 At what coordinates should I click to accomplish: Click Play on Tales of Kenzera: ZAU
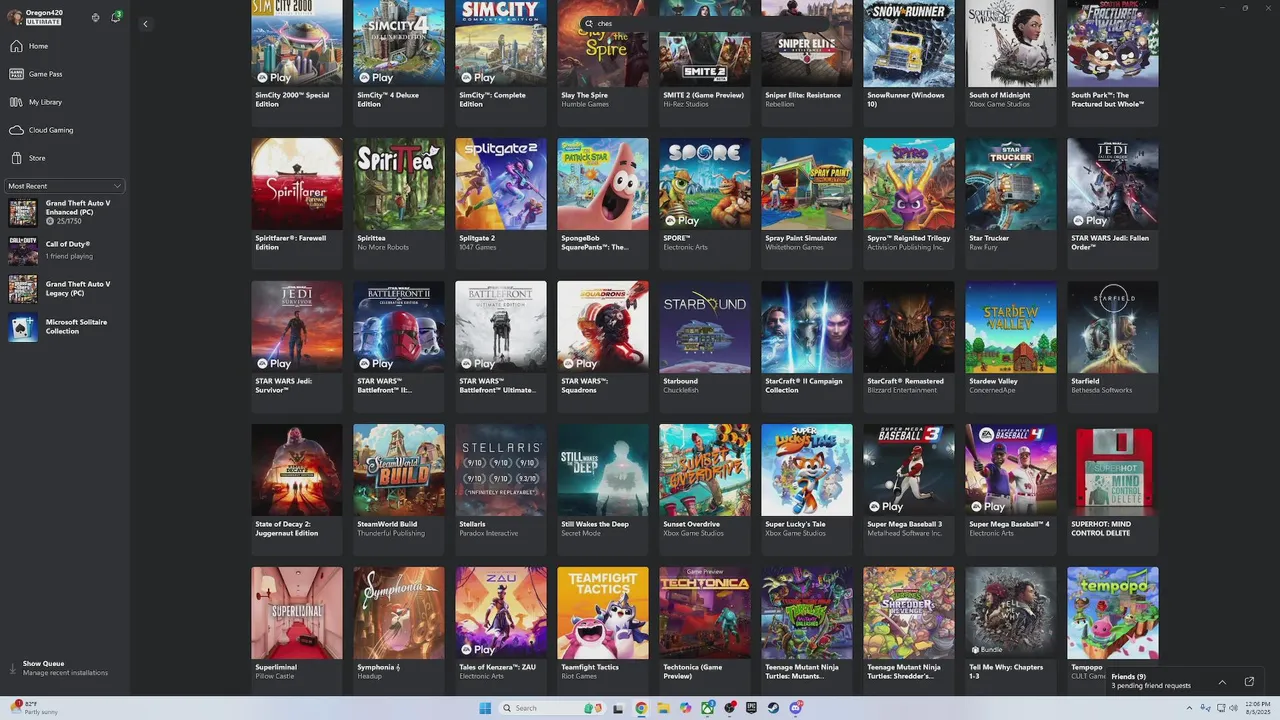point(478,649)
